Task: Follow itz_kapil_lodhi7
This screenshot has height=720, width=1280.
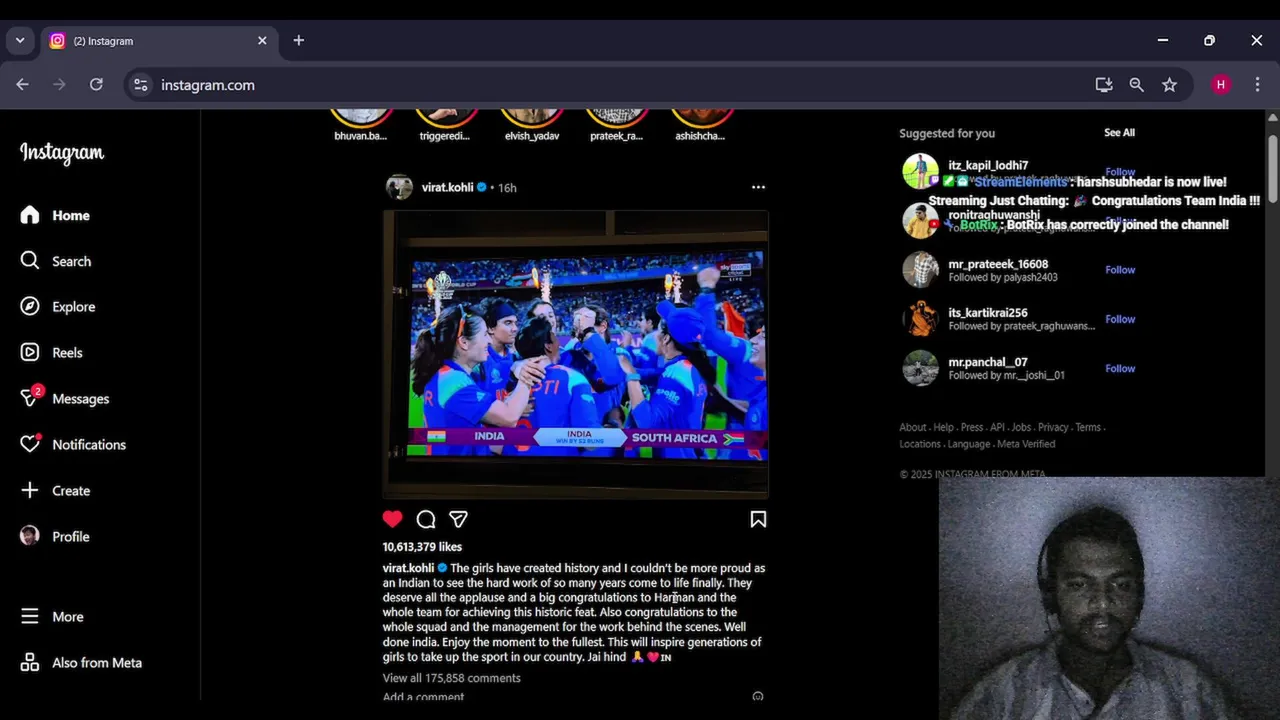Action: [1120, 172]
